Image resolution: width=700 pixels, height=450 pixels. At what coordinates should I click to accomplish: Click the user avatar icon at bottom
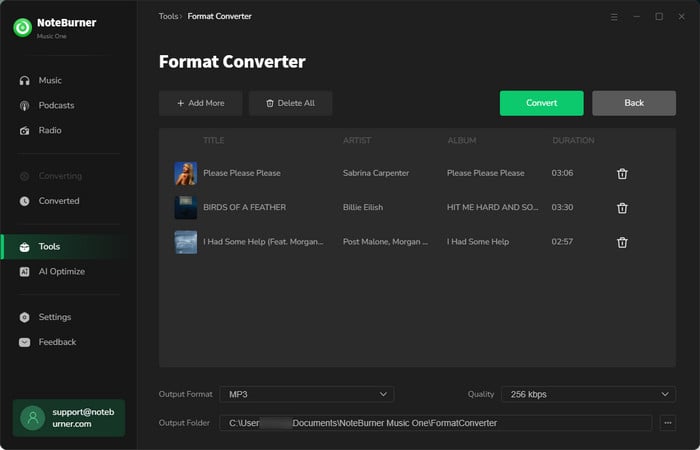(33, 418)
